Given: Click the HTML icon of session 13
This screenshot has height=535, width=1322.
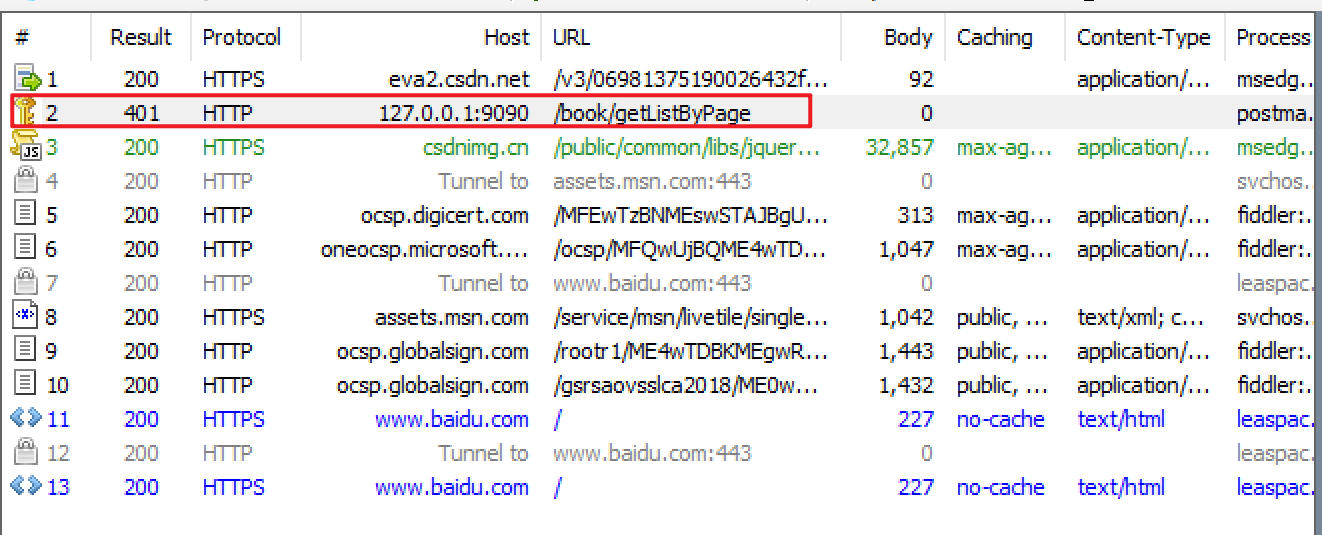Looking at the screenshot, I should tap(26, 486).
